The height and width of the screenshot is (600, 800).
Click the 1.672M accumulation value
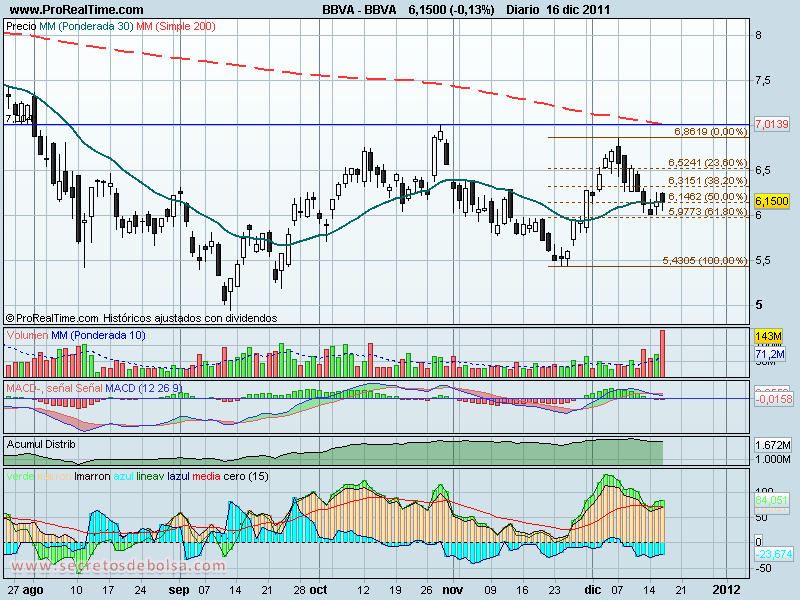pos(772,445)
